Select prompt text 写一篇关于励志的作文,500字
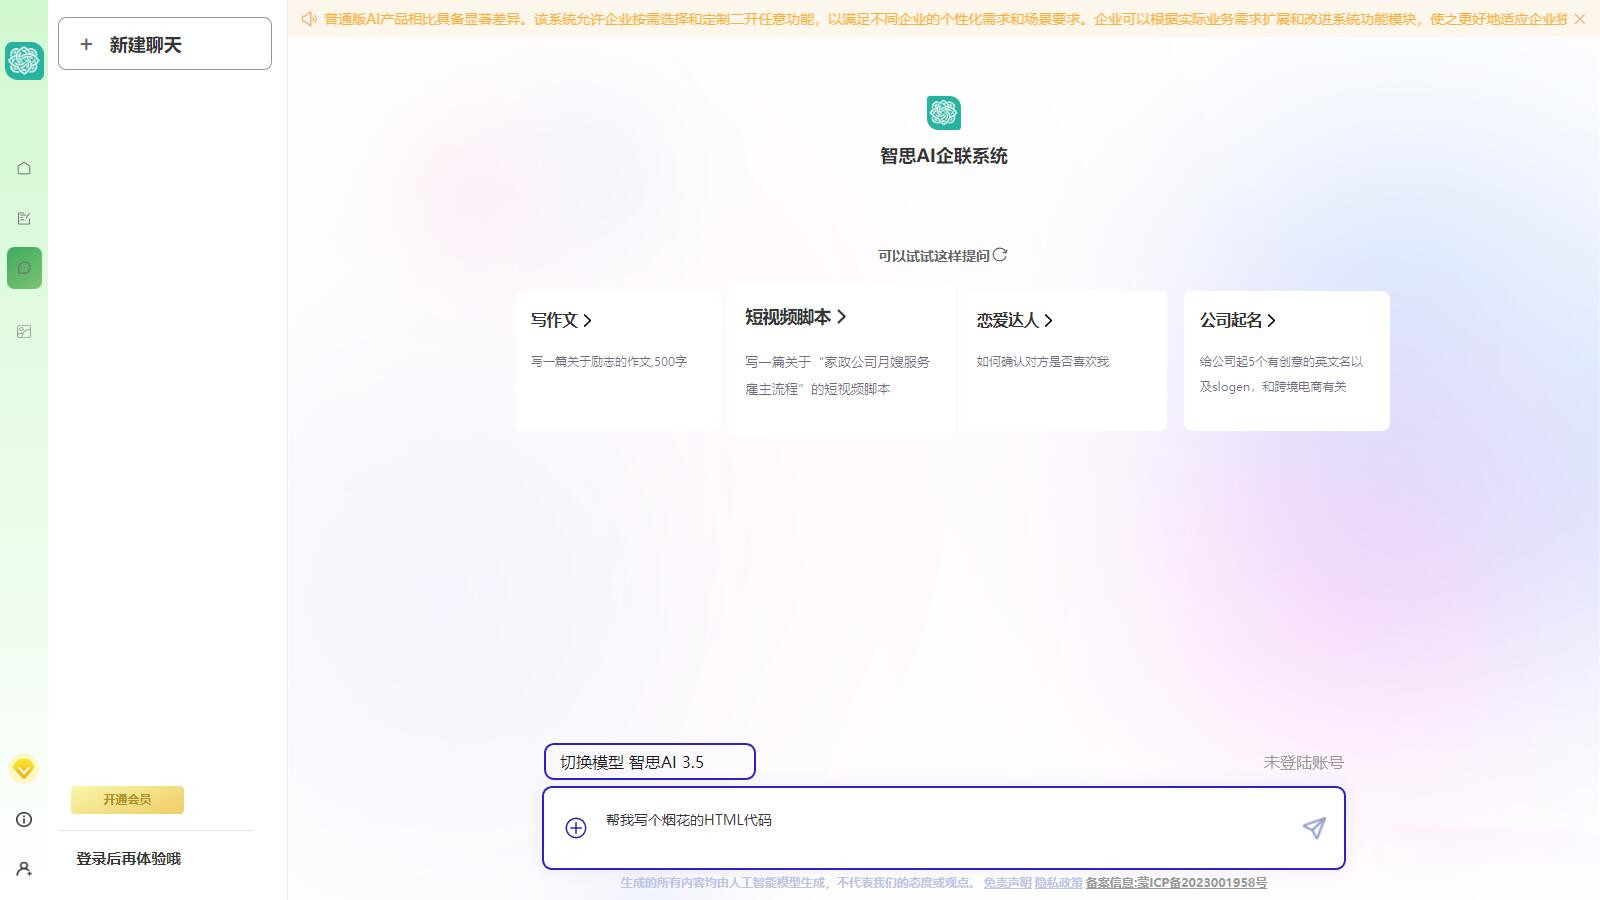Image resolution: width=1600 pixels, height=900 pixels. pyautogui.click(x=609, y=362)
